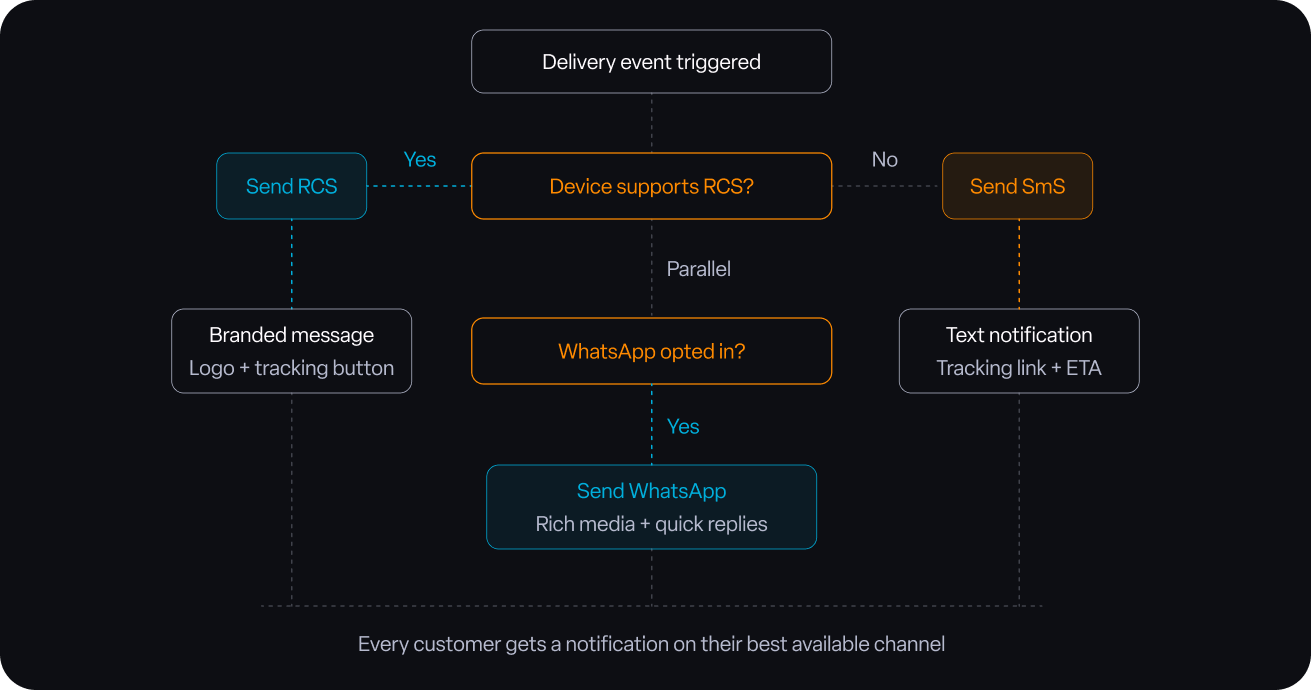Screen dimensions: 1311x690
Task: Click dashed connector beneath "Delivery event triggered" node
Action: coord(652,122)
